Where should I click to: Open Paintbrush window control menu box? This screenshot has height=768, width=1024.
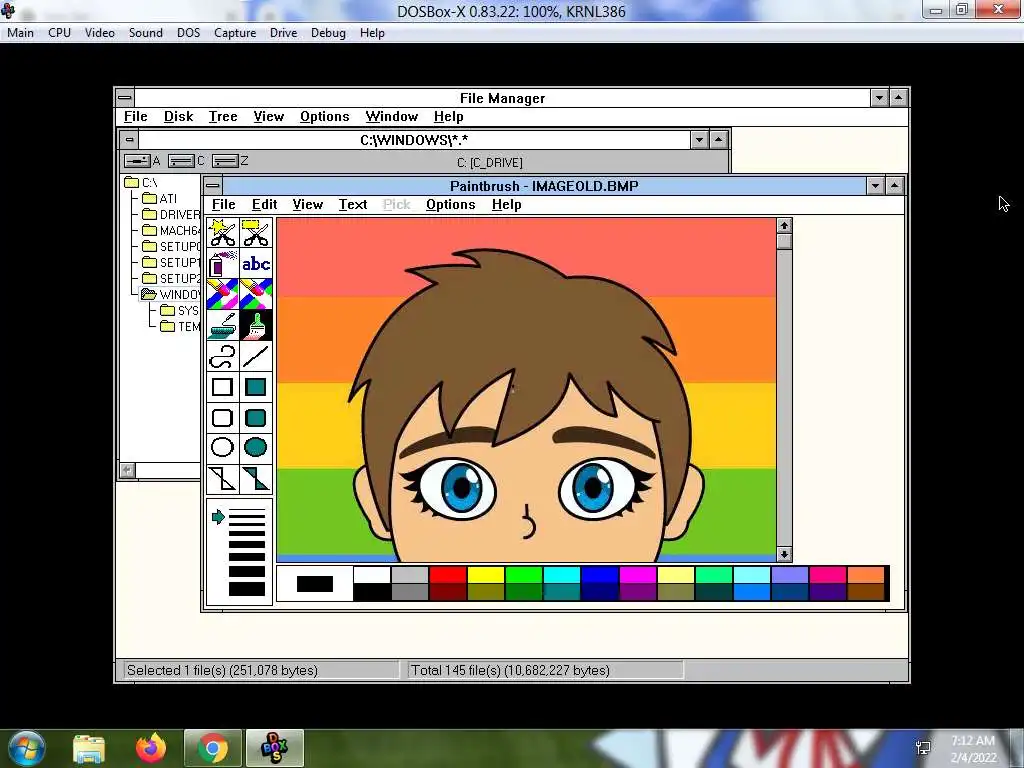coord(212,185)
